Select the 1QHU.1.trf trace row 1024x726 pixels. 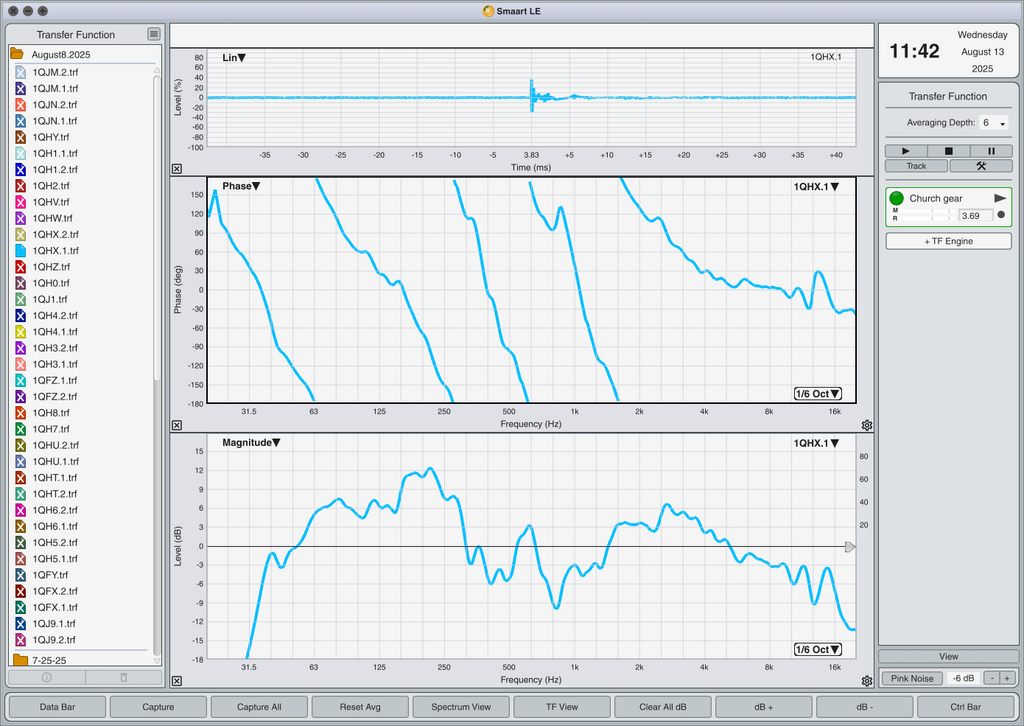[82, 462]
